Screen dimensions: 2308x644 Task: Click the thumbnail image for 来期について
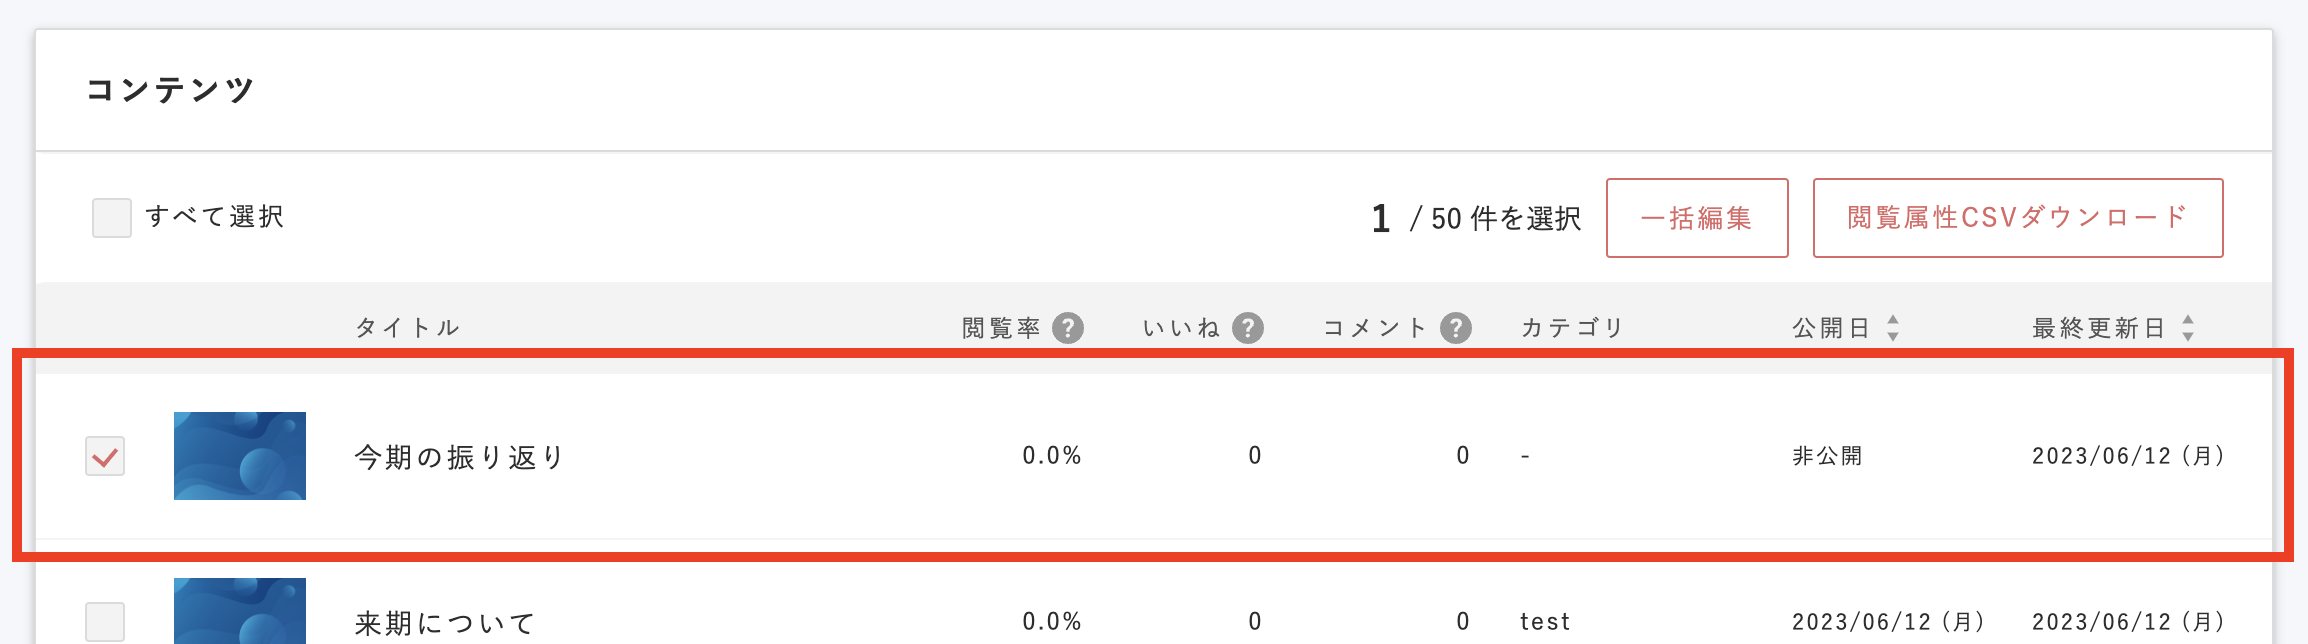click(241, 614)
